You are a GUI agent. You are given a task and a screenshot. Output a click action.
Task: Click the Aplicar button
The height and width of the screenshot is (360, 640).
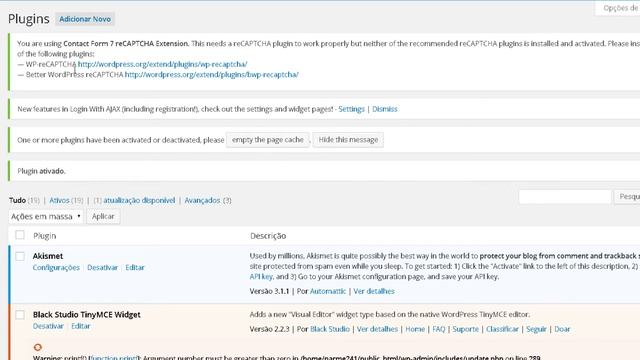click(x=103, y=216)
